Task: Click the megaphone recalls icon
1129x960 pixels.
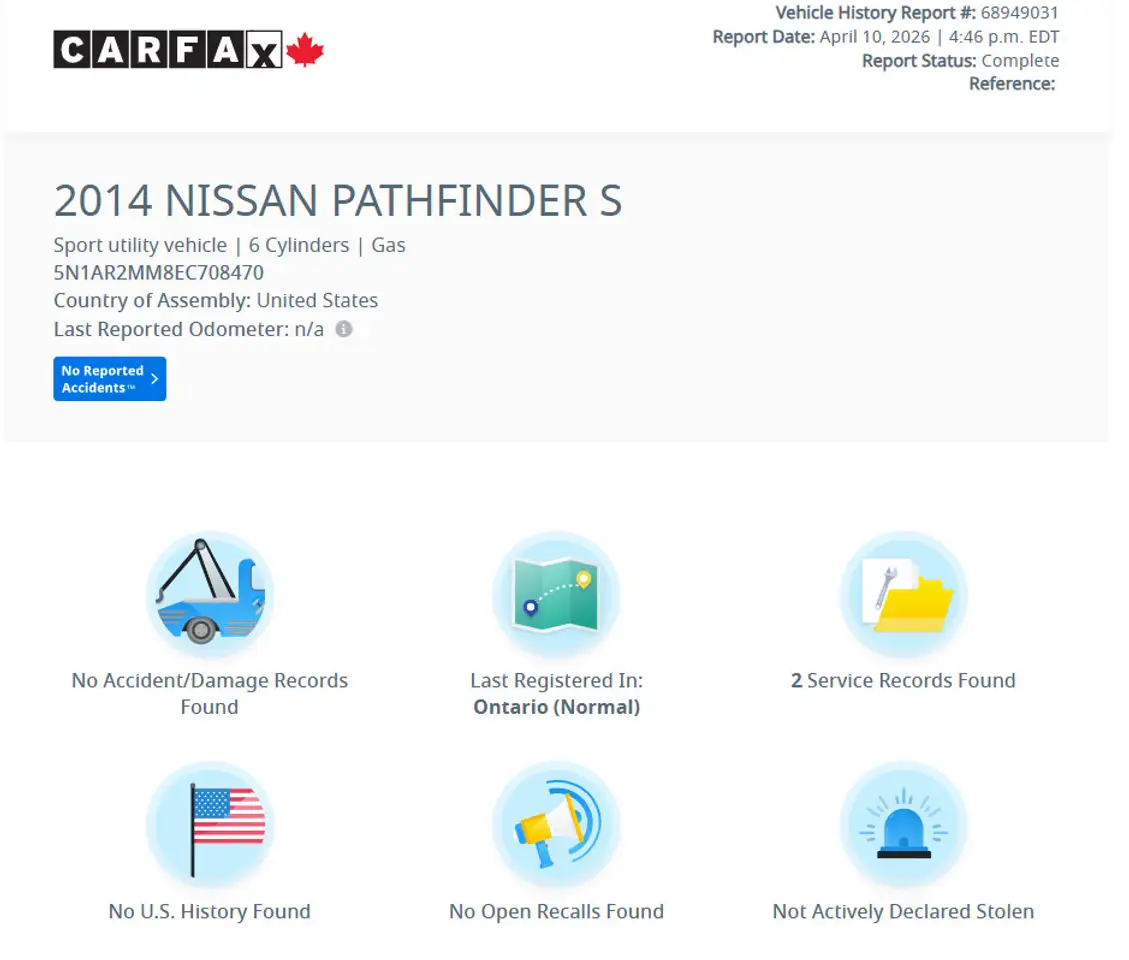Action: coord(557,825)
